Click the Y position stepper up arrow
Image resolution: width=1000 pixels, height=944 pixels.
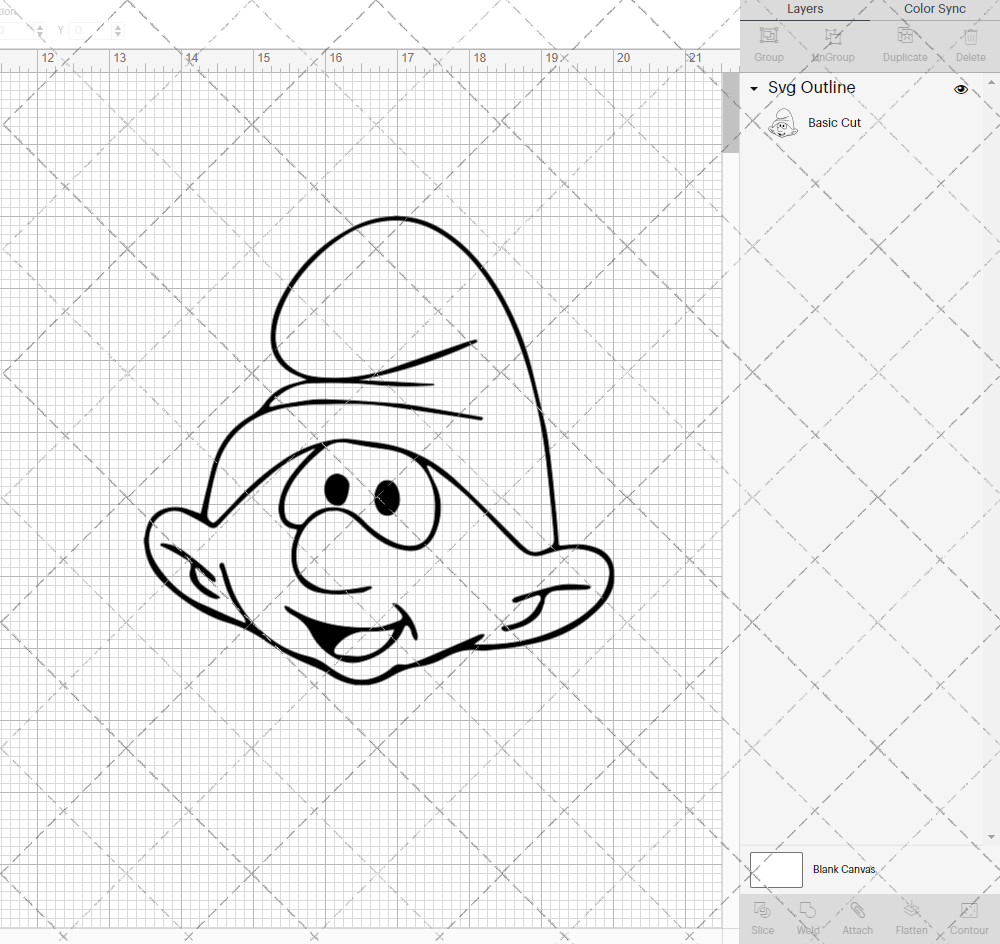(118, 28)
